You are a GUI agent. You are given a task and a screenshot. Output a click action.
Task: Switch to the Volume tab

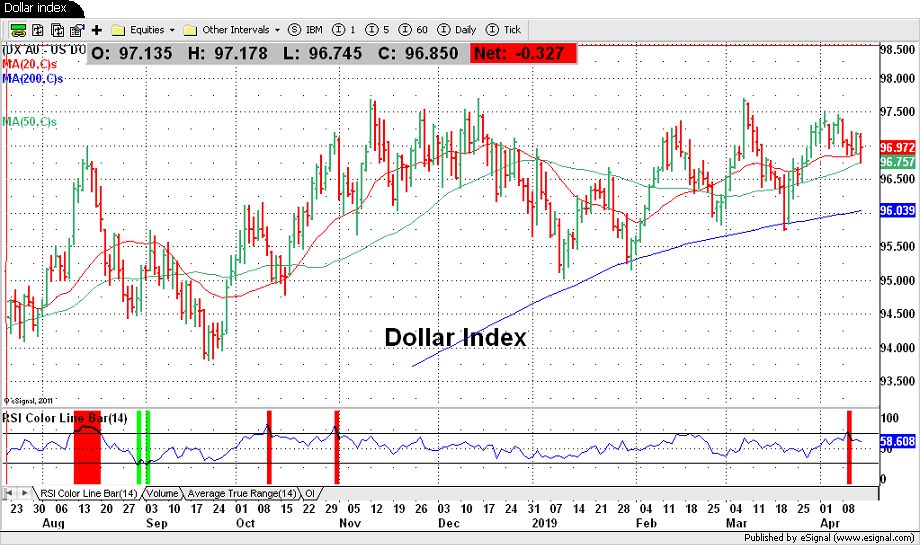click(163, 493)
